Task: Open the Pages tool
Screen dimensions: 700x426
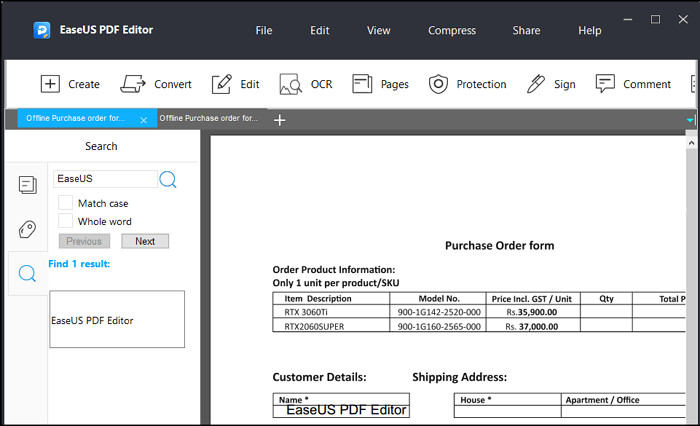Action: pyautogui.click(x=380, y=84)
